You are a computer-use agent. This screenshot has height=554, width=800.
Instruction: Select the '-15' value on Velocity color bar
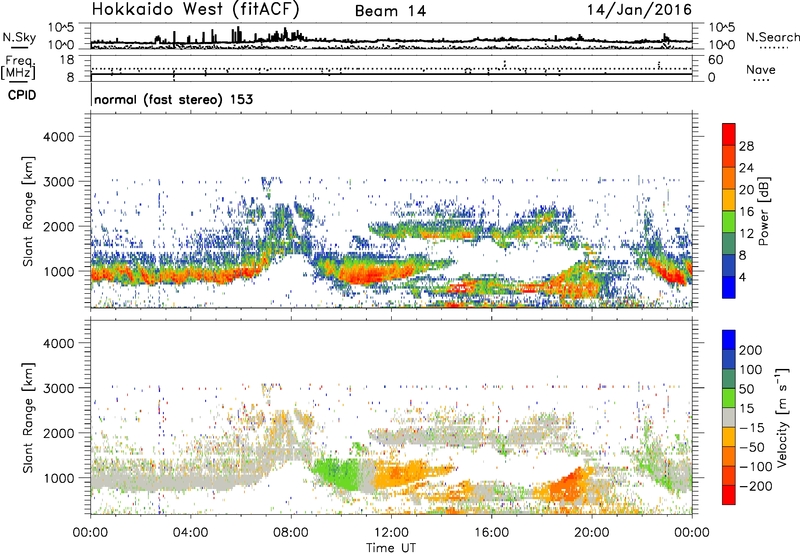tap(752, 428)
